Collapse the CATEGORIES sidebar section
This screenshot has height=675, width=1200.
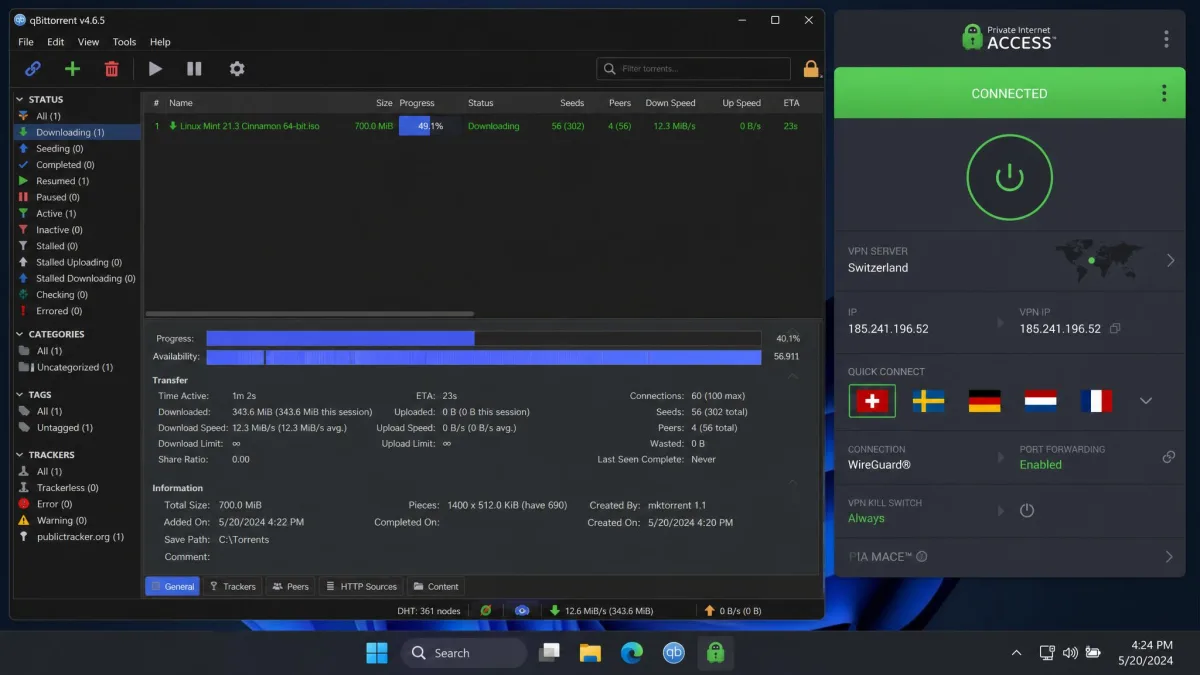(20, 334)
